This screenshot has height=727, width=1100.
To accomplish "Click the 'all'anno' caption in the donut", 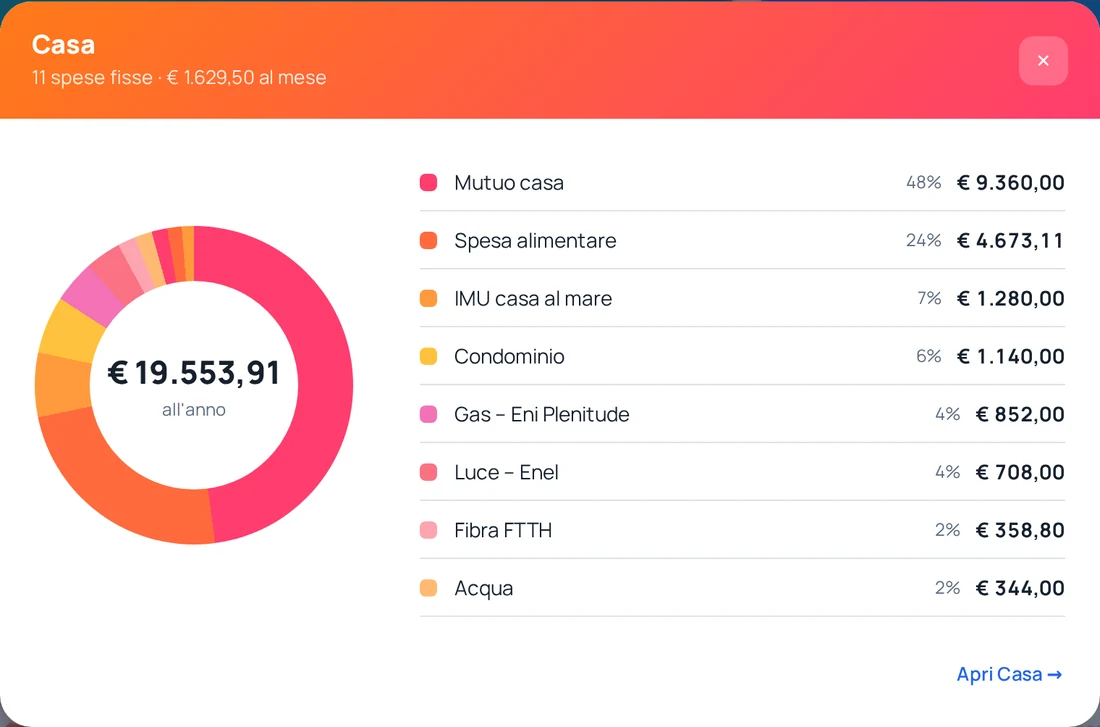I will (194, 409).
